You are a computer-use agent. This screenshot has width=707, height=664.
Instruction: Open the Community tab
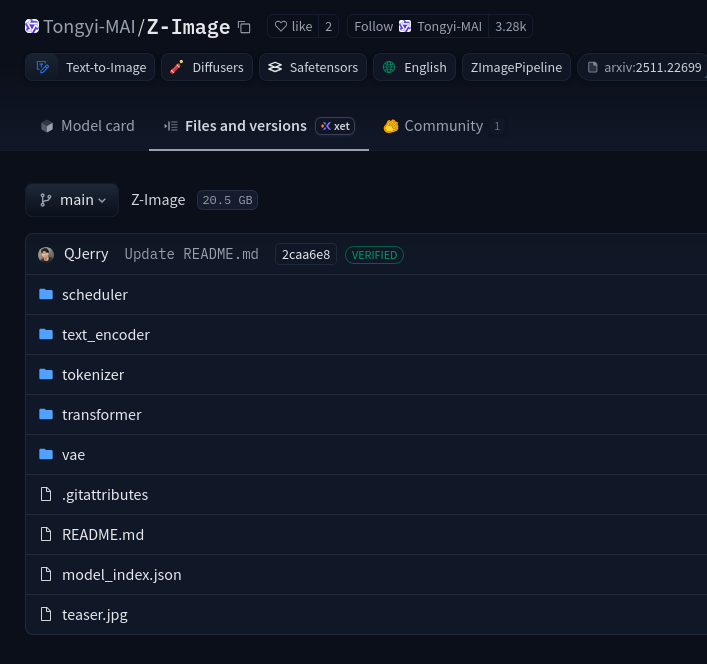443,126
